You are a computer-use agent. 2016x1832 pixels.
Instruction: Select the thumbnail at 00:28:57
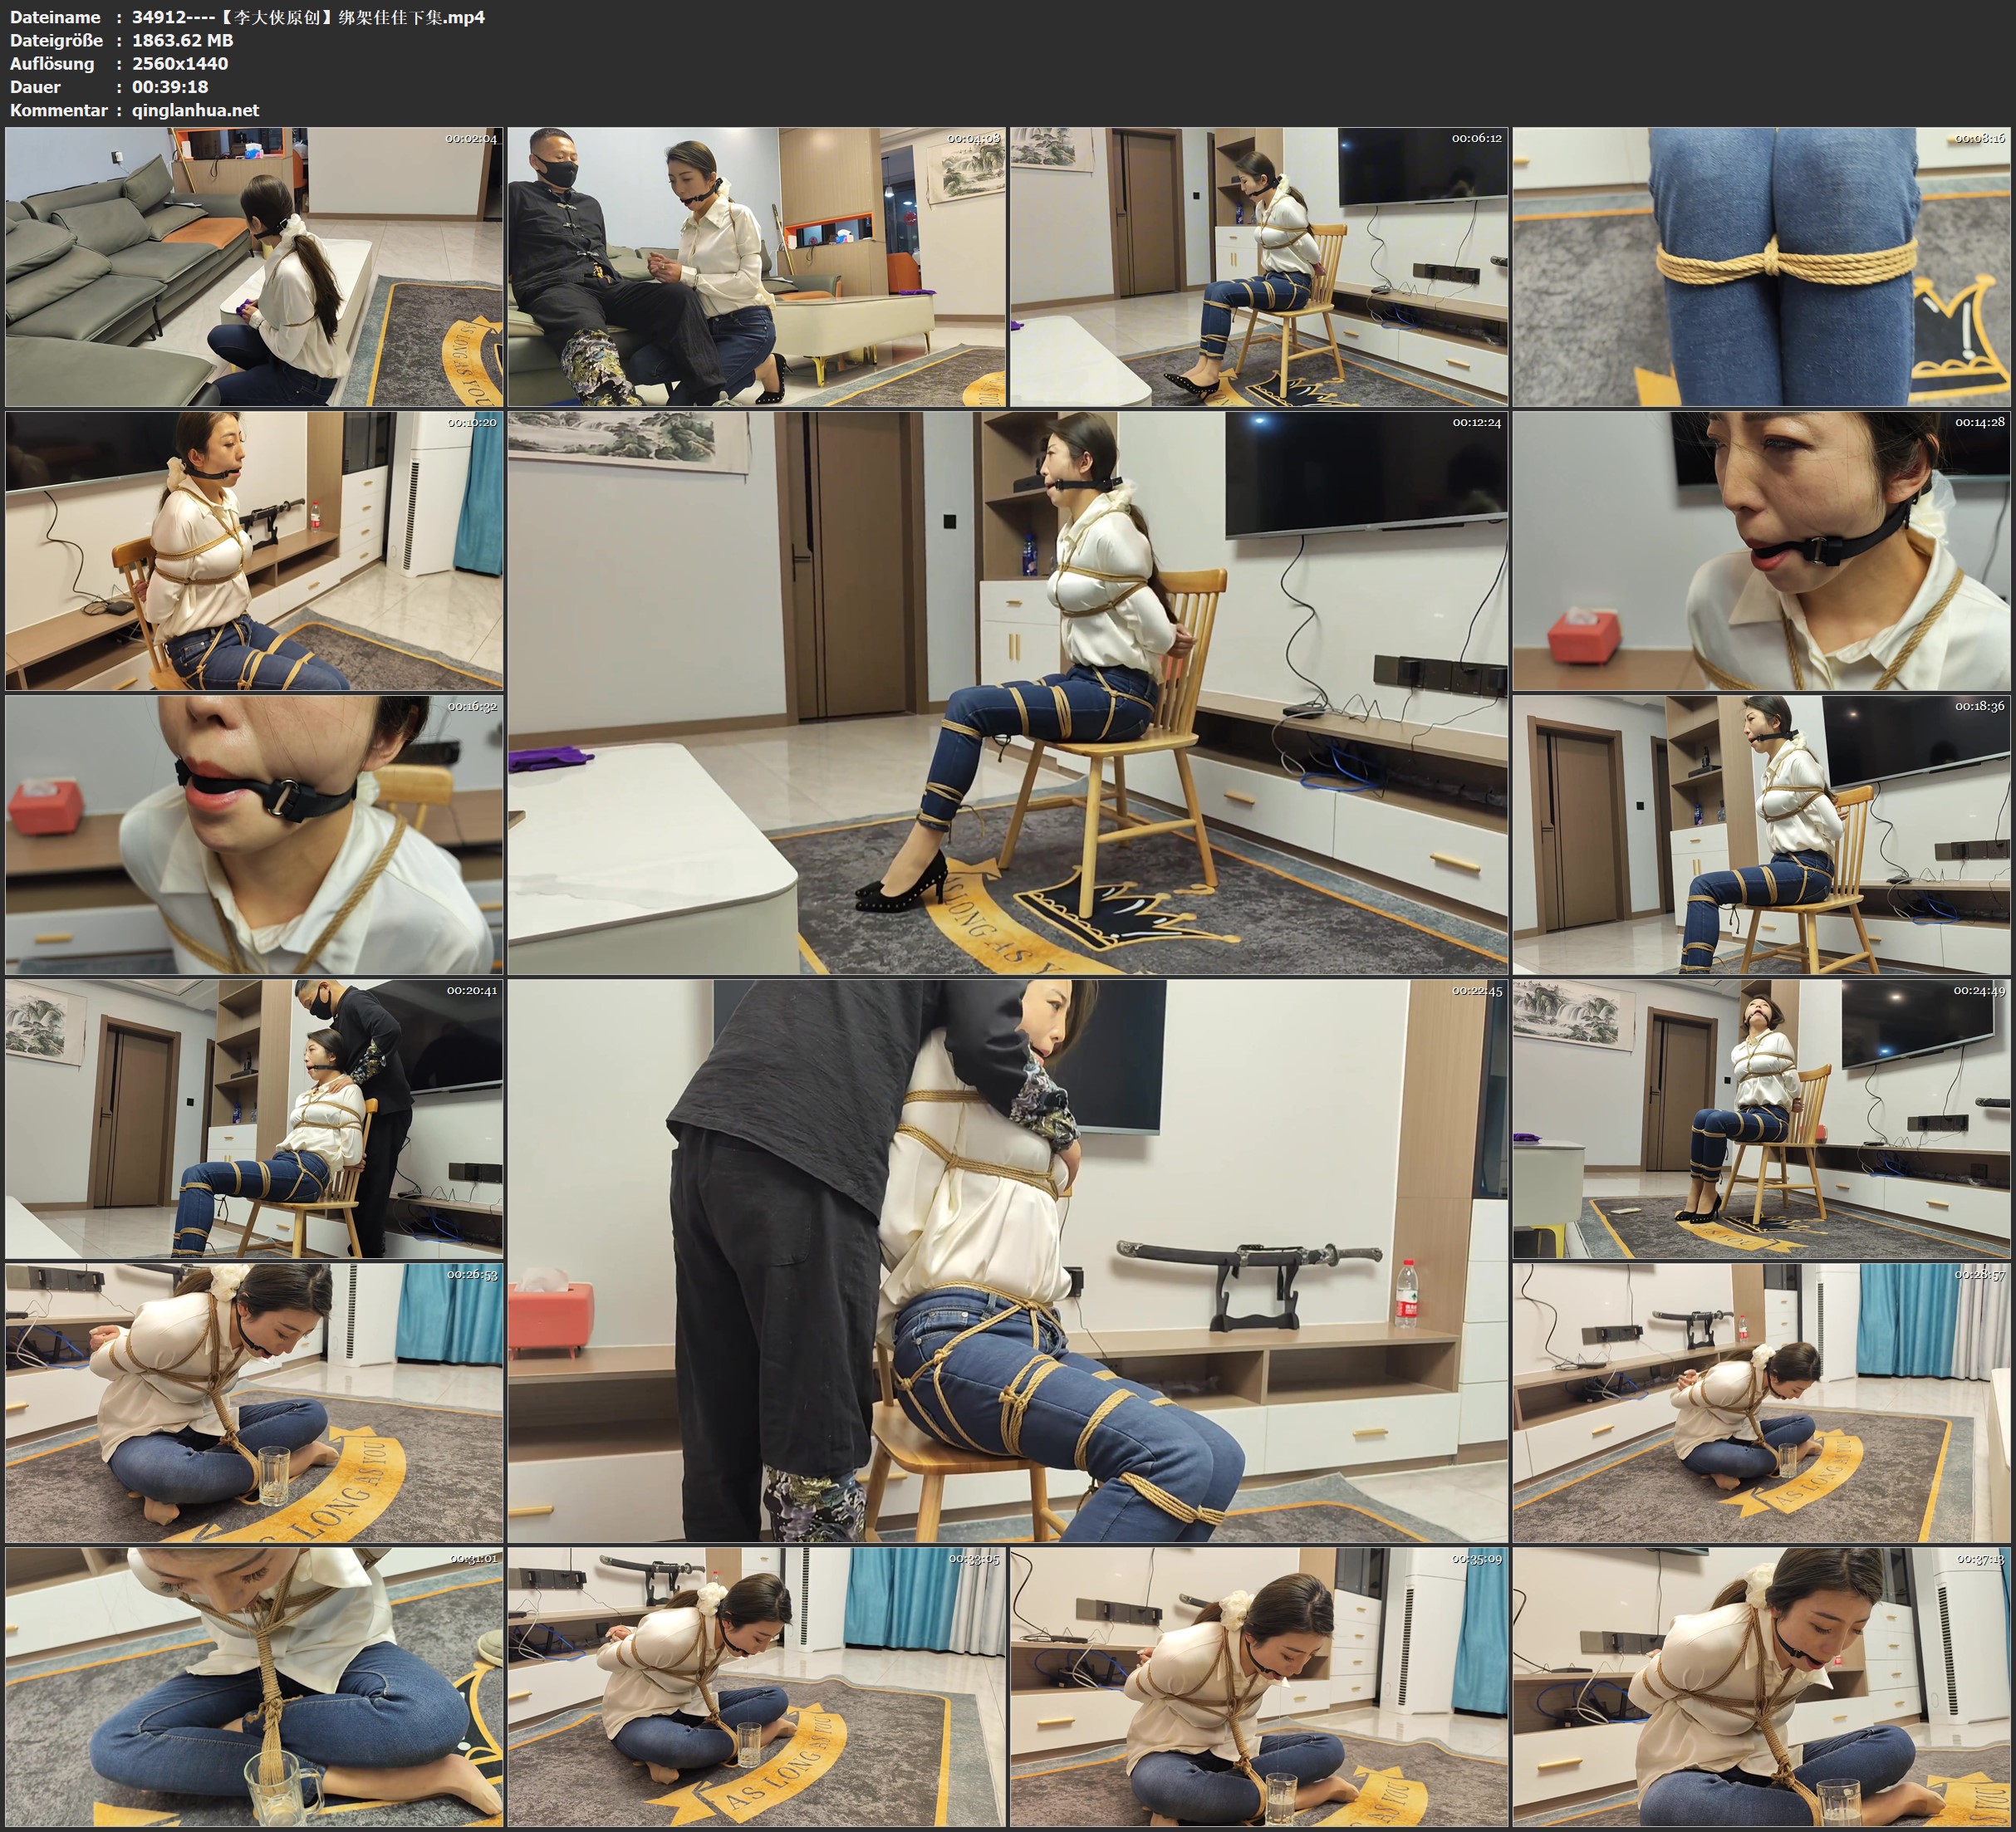coord(1762,1403)
